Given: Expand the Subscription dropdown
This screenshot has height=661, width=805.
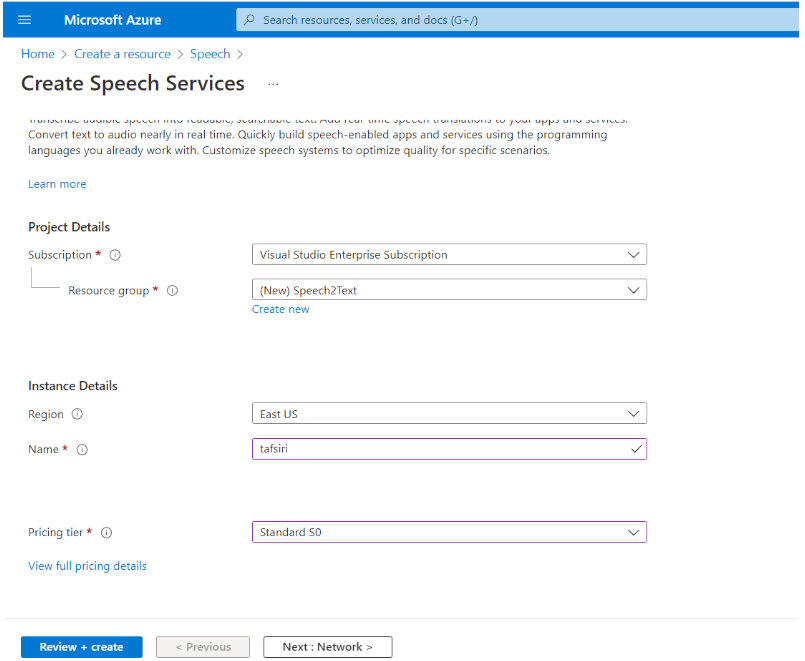Looking at the screenshot, I should click(x=448, y=255).
